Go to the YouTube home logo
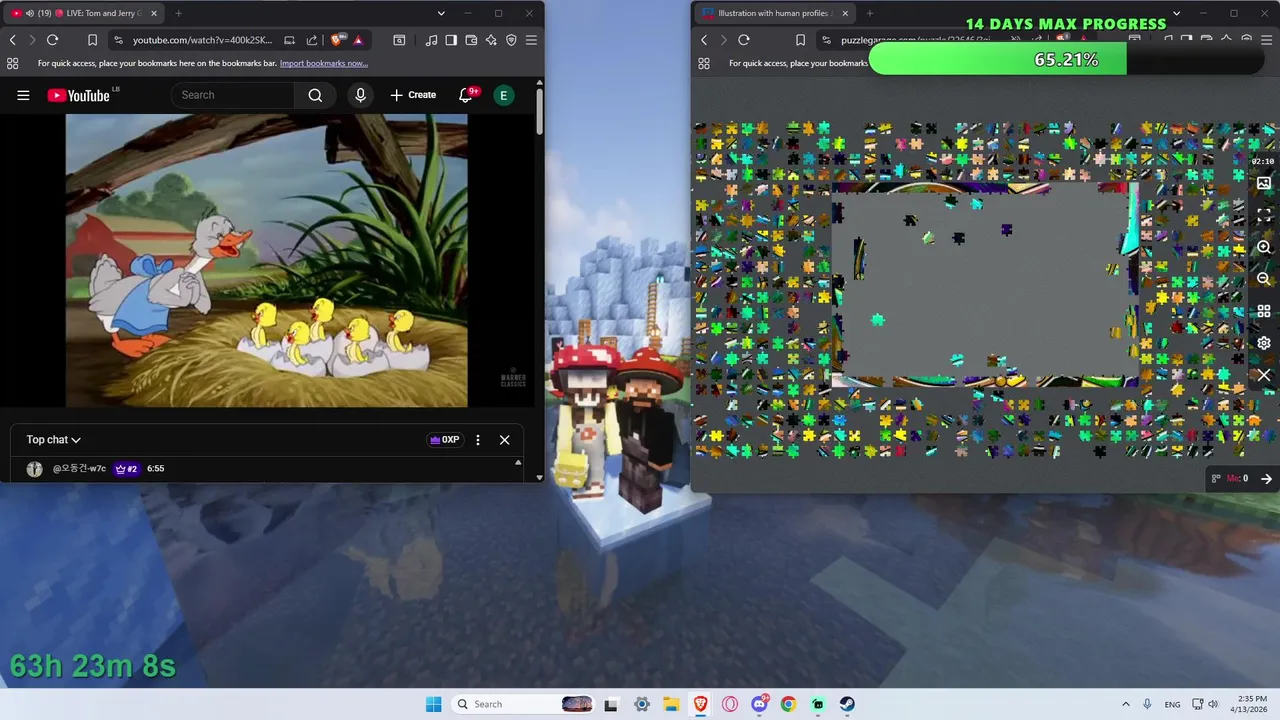The height and width of the screenshot is (720, 1280). (x=78, y=95)
